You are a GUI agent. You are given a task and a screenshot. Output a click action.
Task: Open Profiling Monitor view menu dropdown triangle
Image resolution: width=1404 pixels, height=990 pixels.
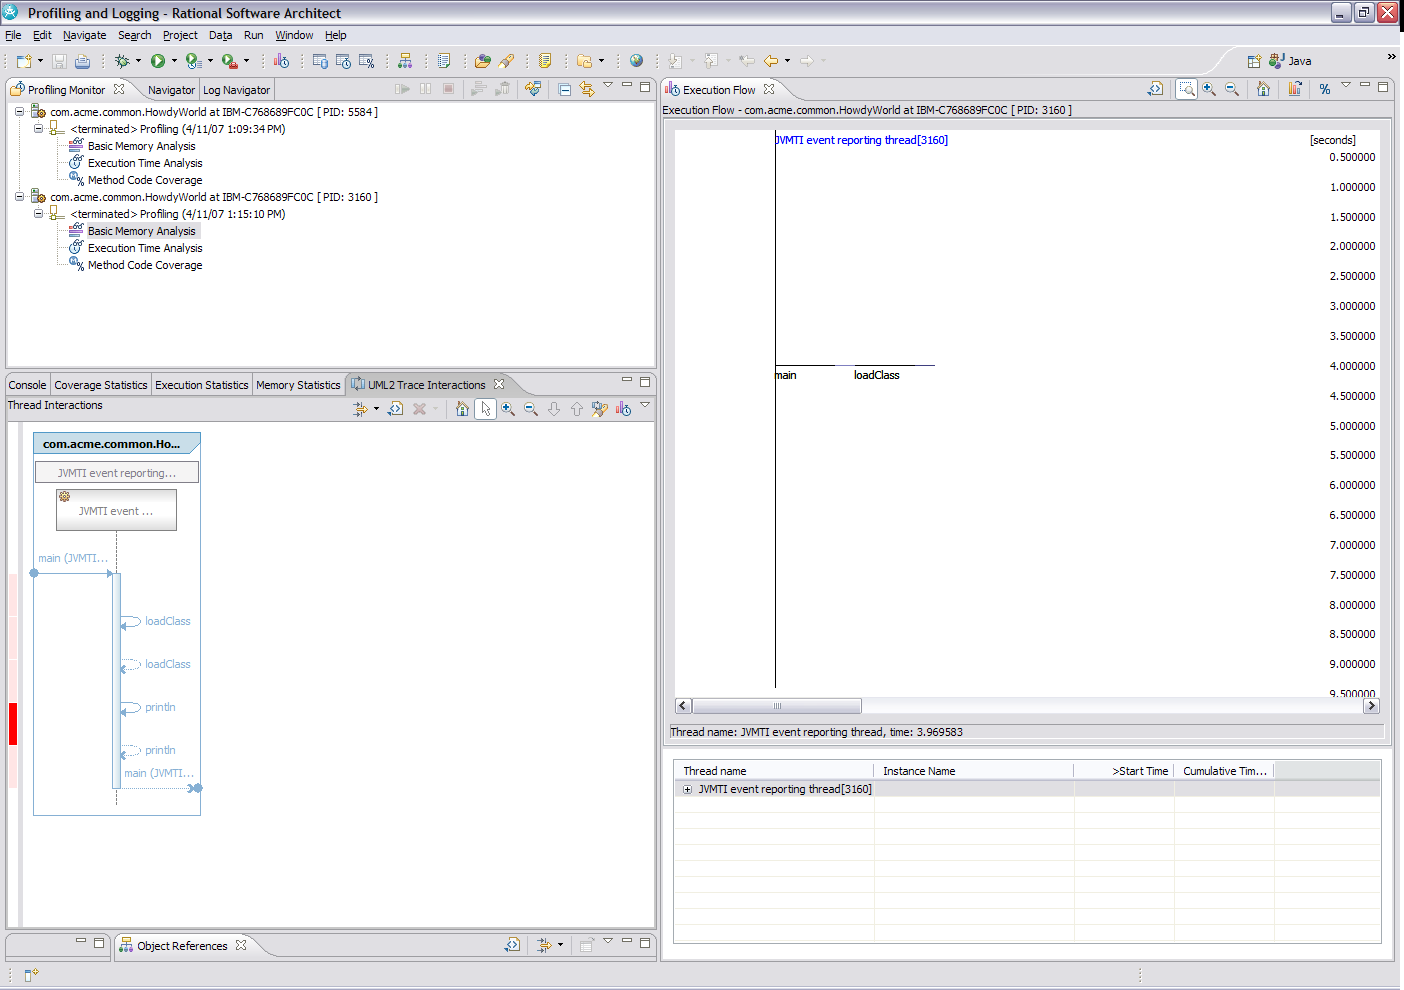[608, 86]
